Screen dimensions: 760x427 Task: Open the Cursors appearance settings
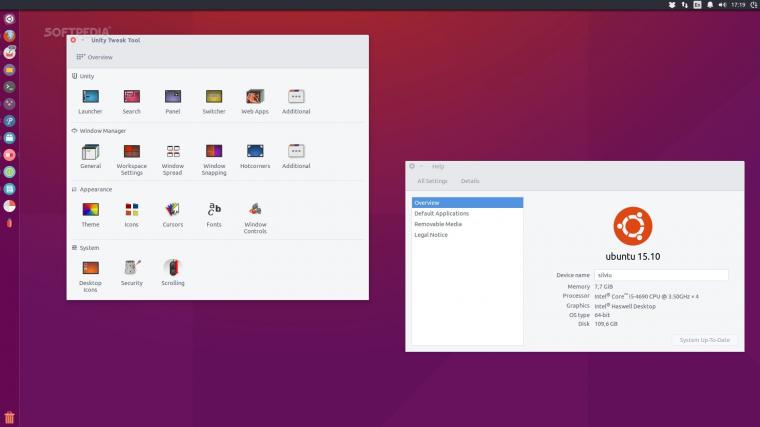(x=173, y=215)
